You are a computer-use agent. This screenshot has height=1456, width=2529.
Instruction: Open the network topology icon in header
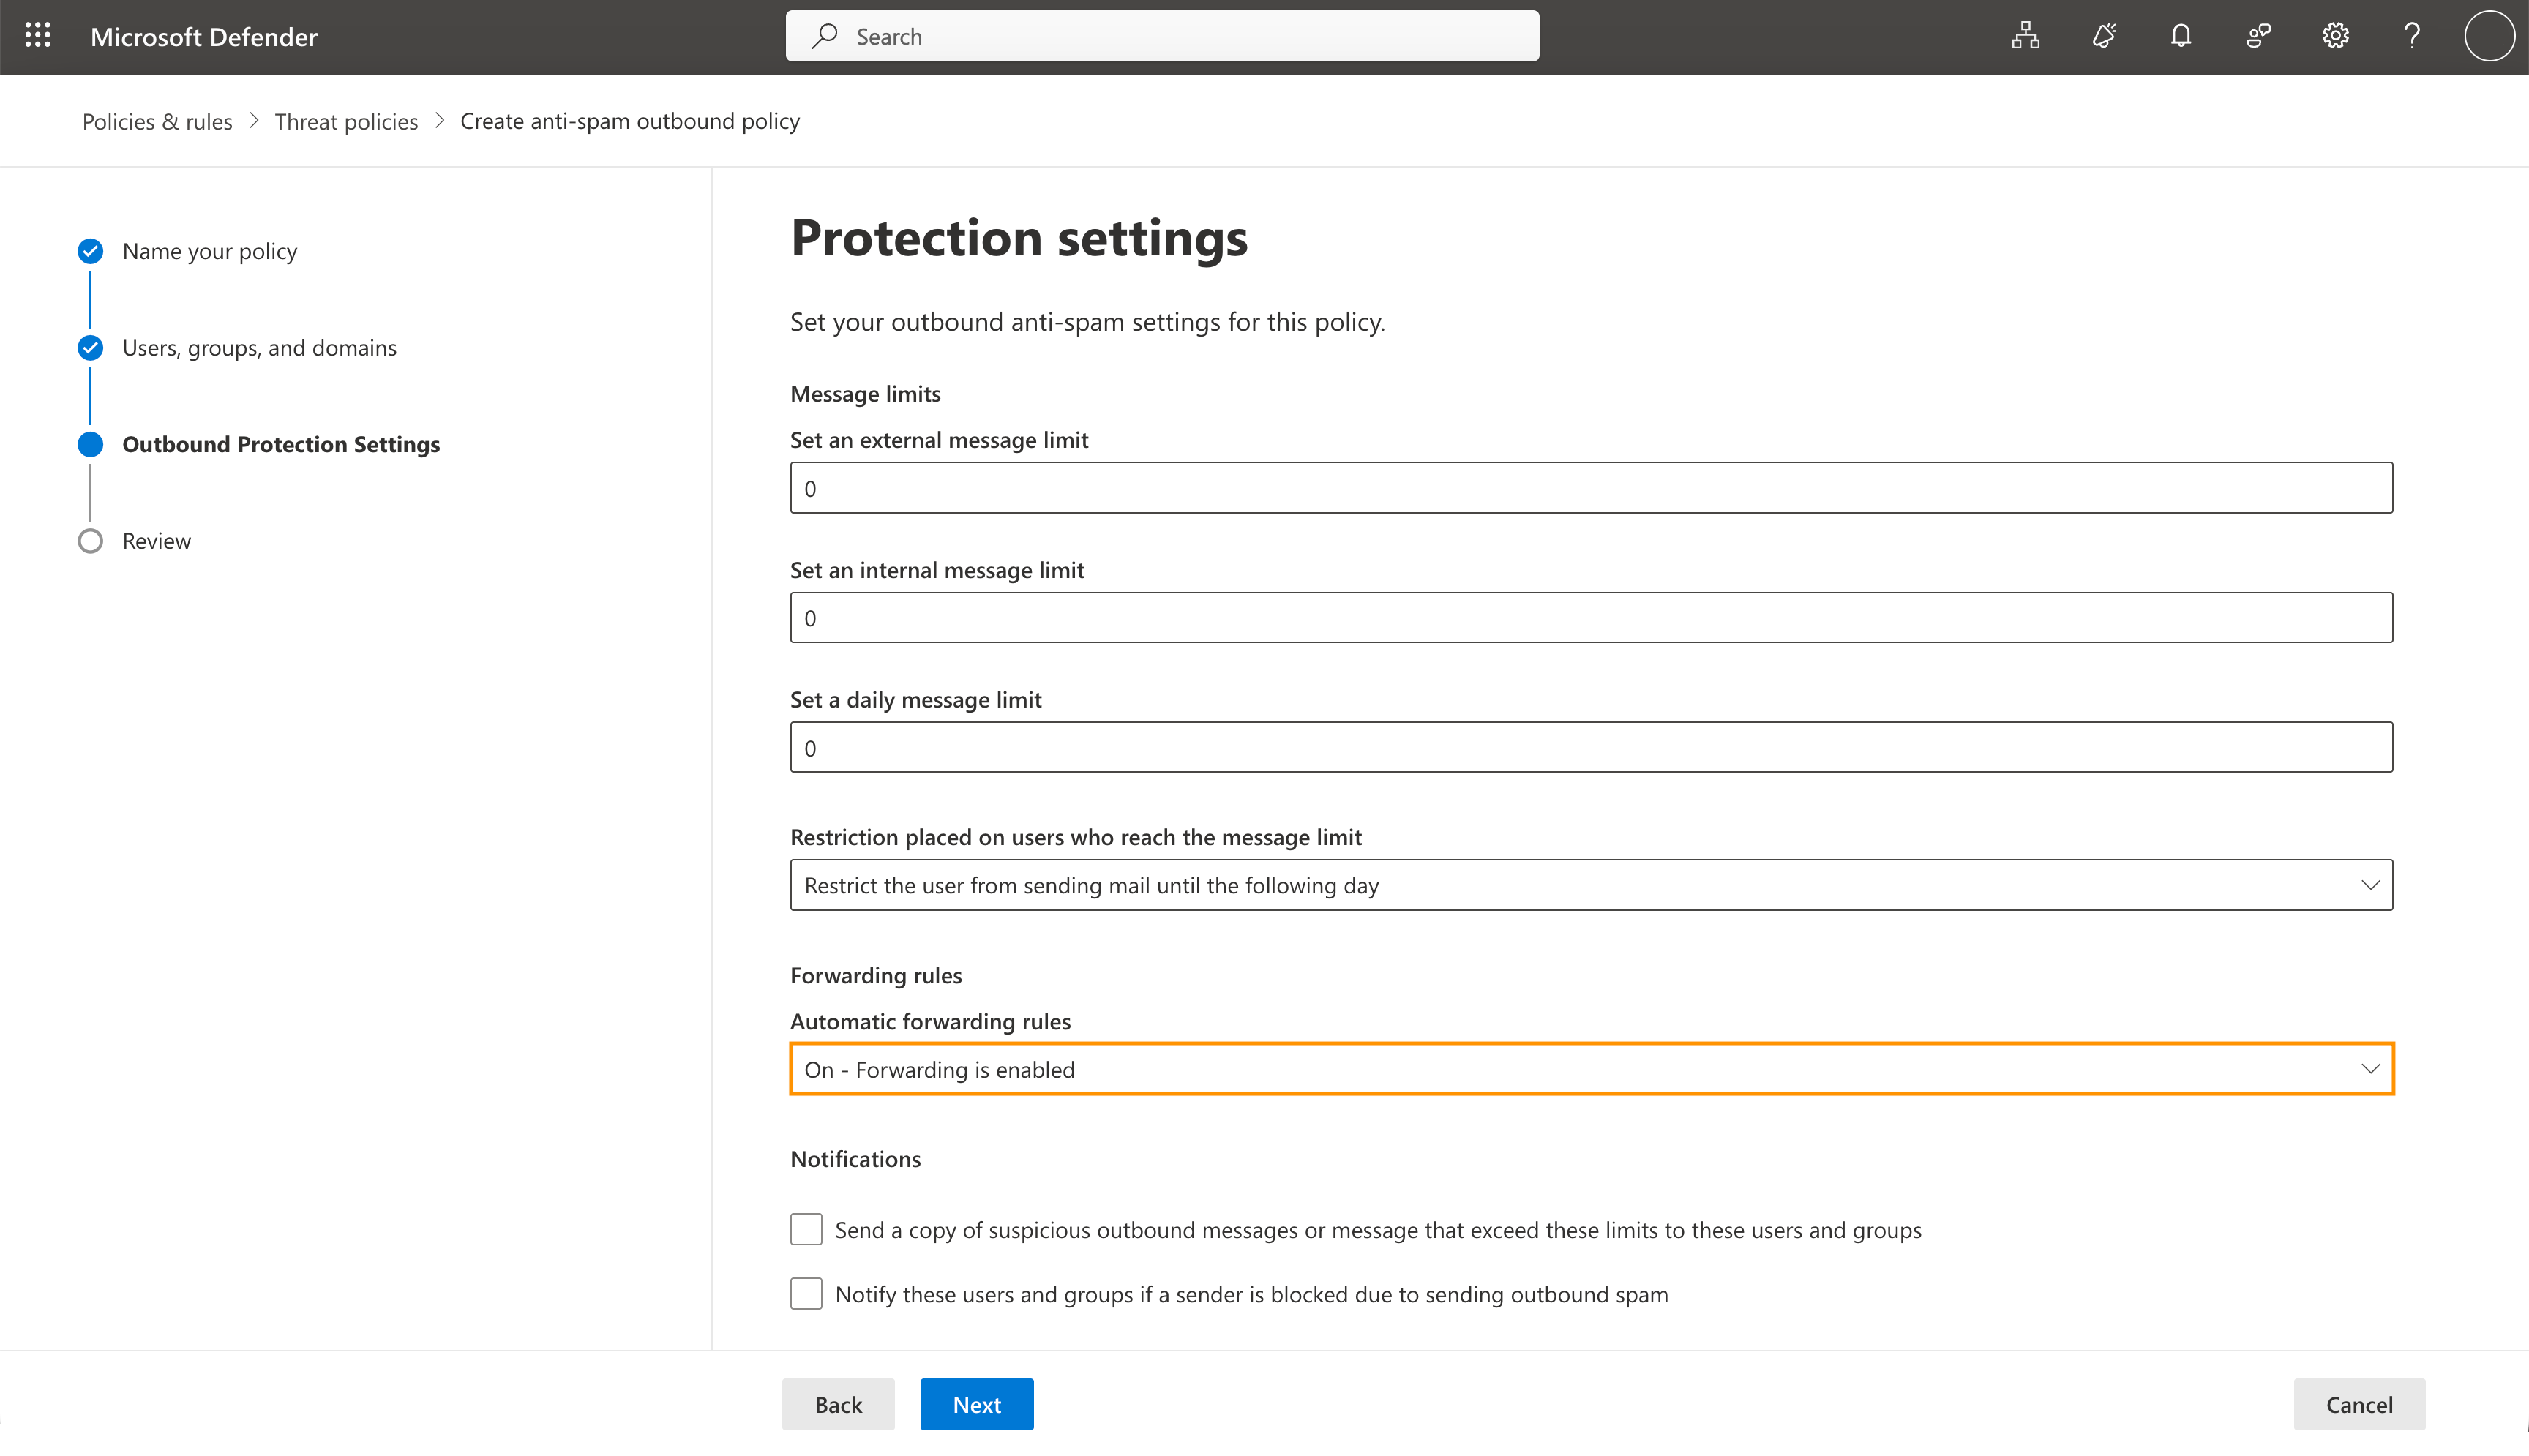(x=2026, y=36)
